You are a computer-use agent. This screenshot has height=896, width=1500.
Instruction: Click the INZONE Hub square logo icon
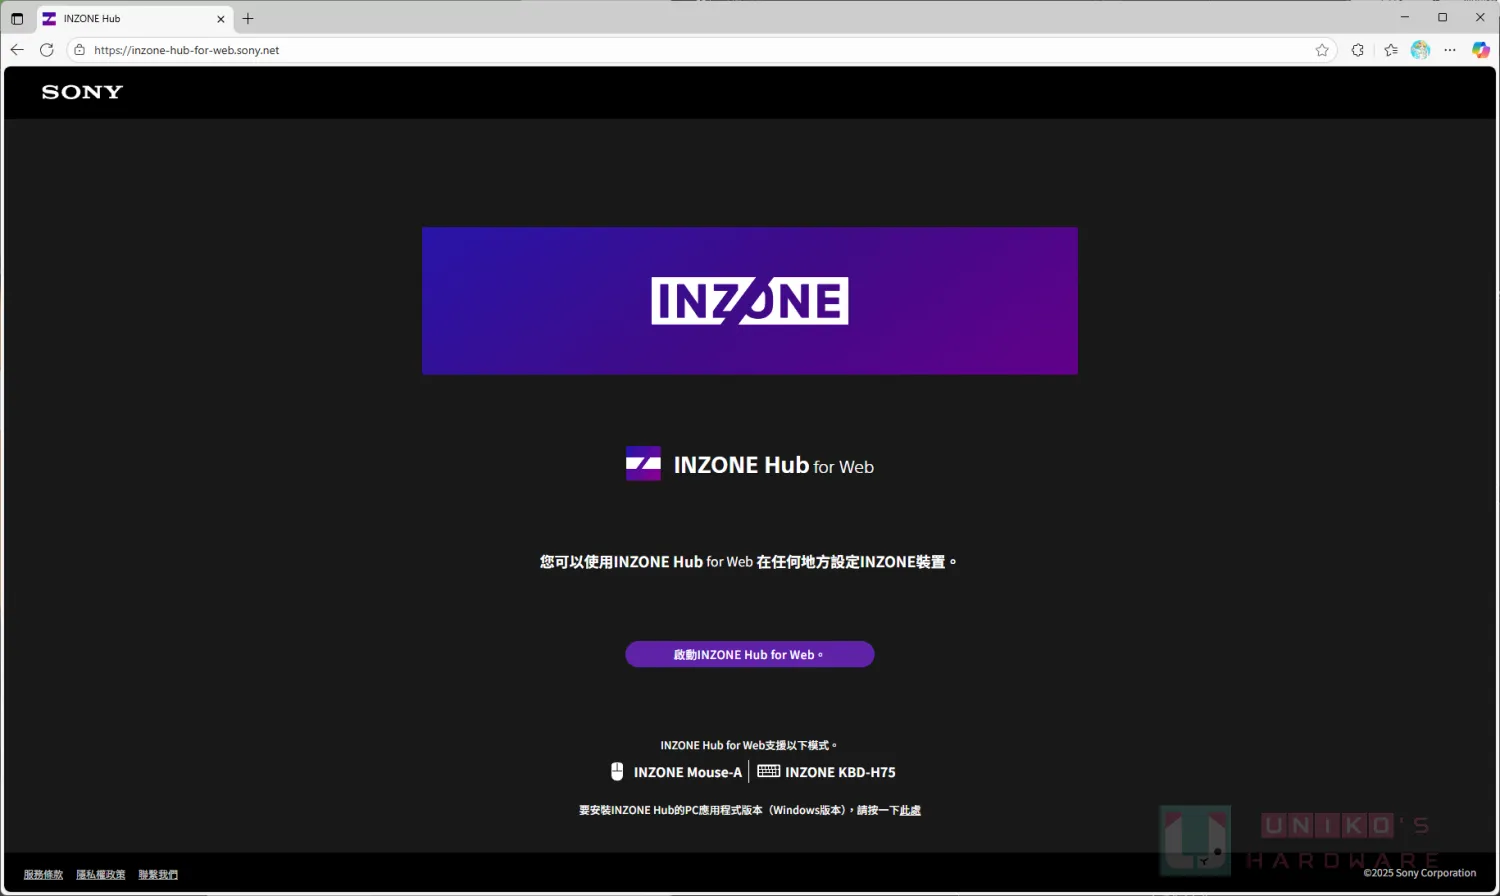(643, 464)
